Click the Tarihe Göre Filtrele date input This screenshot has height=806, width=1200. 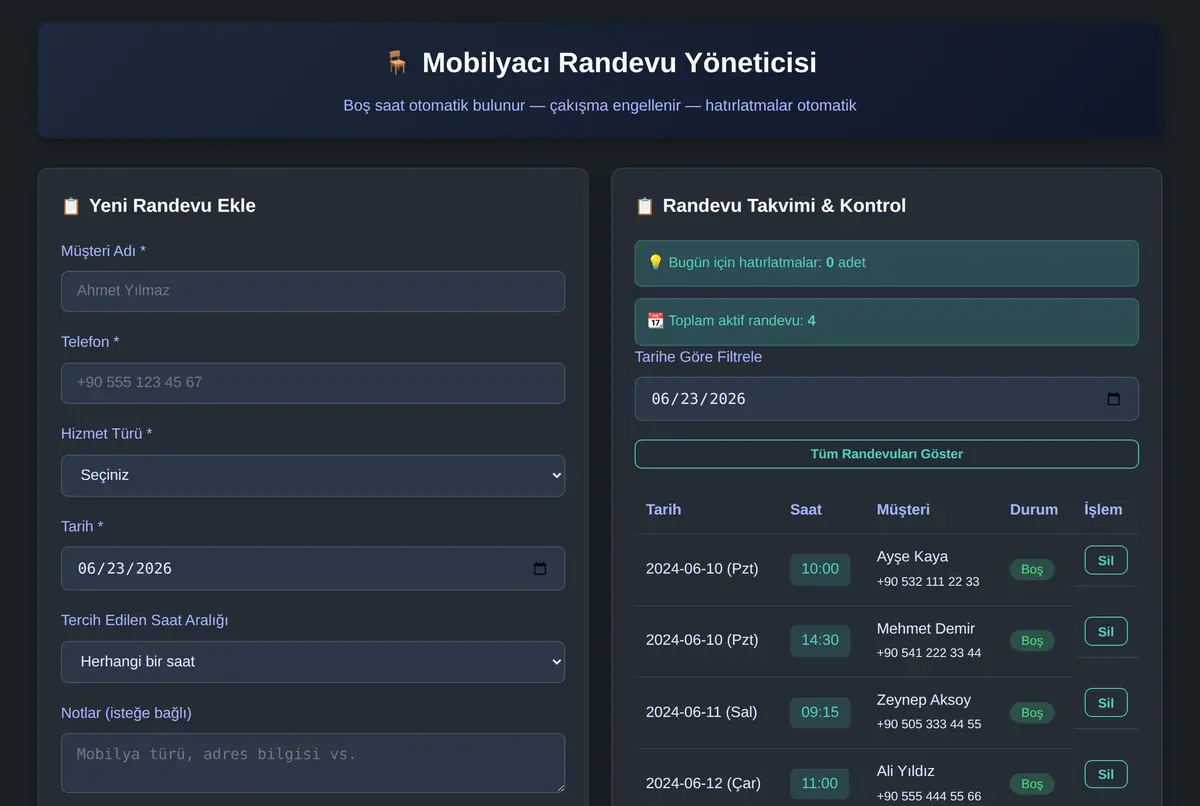click(887, 399)
